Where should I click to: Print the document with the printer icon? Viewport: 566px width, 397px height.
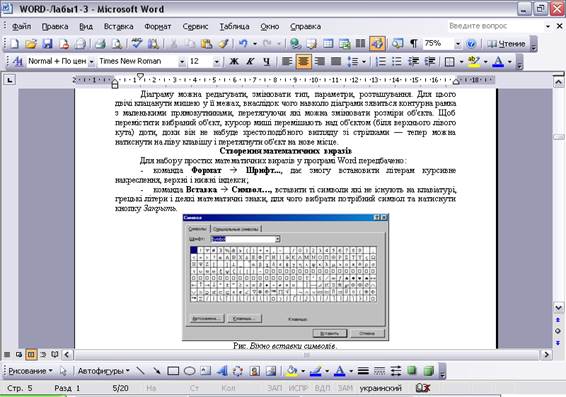click(x=100, y=44)
